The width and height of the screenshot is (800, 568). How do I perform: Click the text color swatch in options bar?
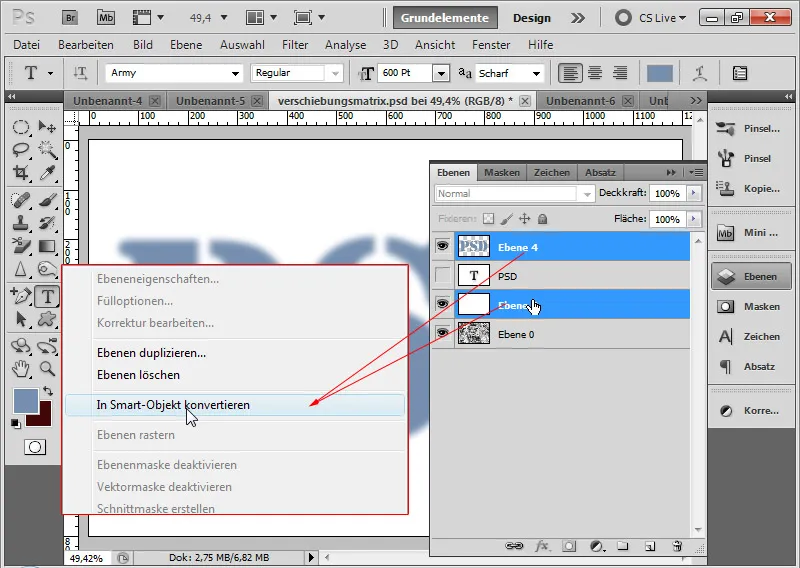coord(659,73)
